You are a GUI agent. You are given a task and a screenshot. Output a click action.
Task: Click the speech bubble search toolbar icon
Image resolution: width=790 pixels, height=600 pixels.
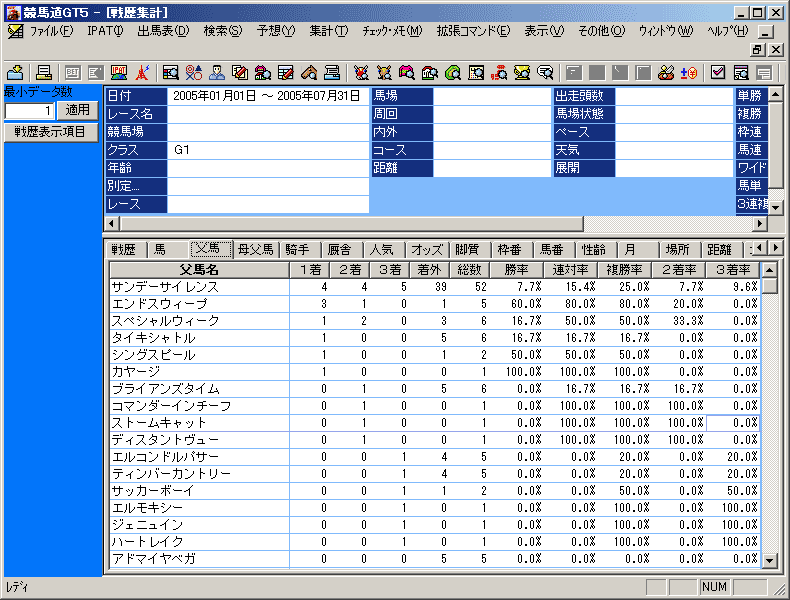[546, 72]
